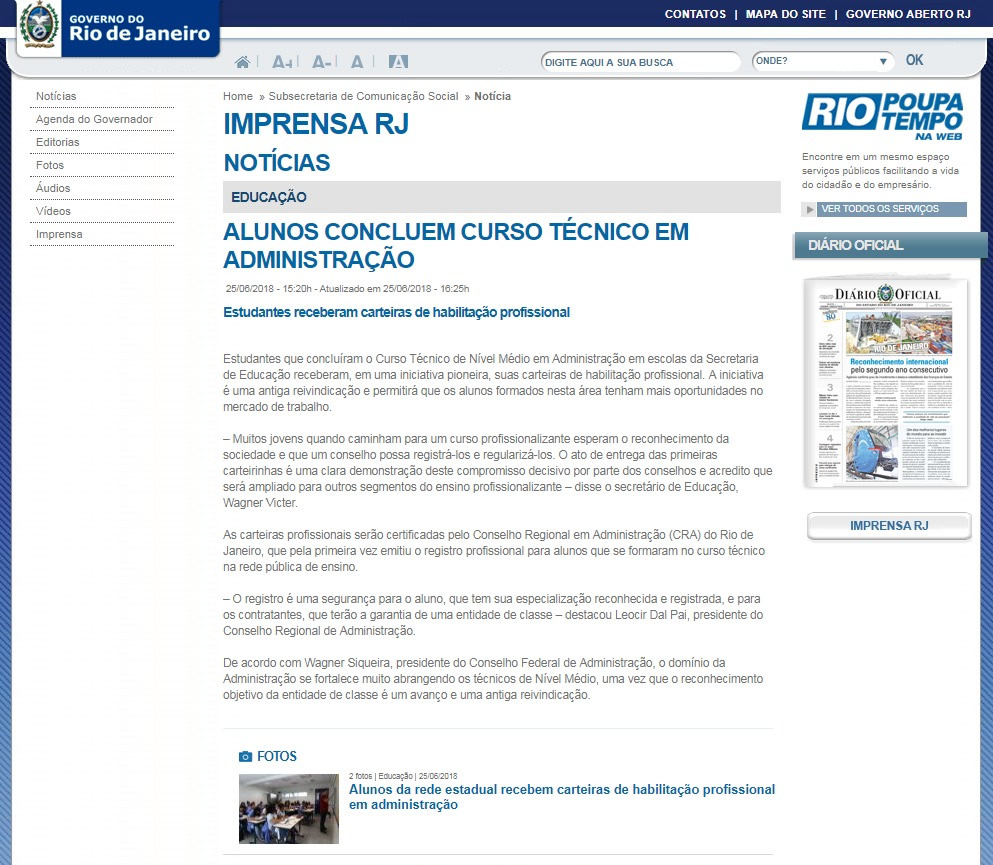The width and height of the screenshot is (993, 865).
Task: Open Mapa do Site link
Action: [786, 14]
